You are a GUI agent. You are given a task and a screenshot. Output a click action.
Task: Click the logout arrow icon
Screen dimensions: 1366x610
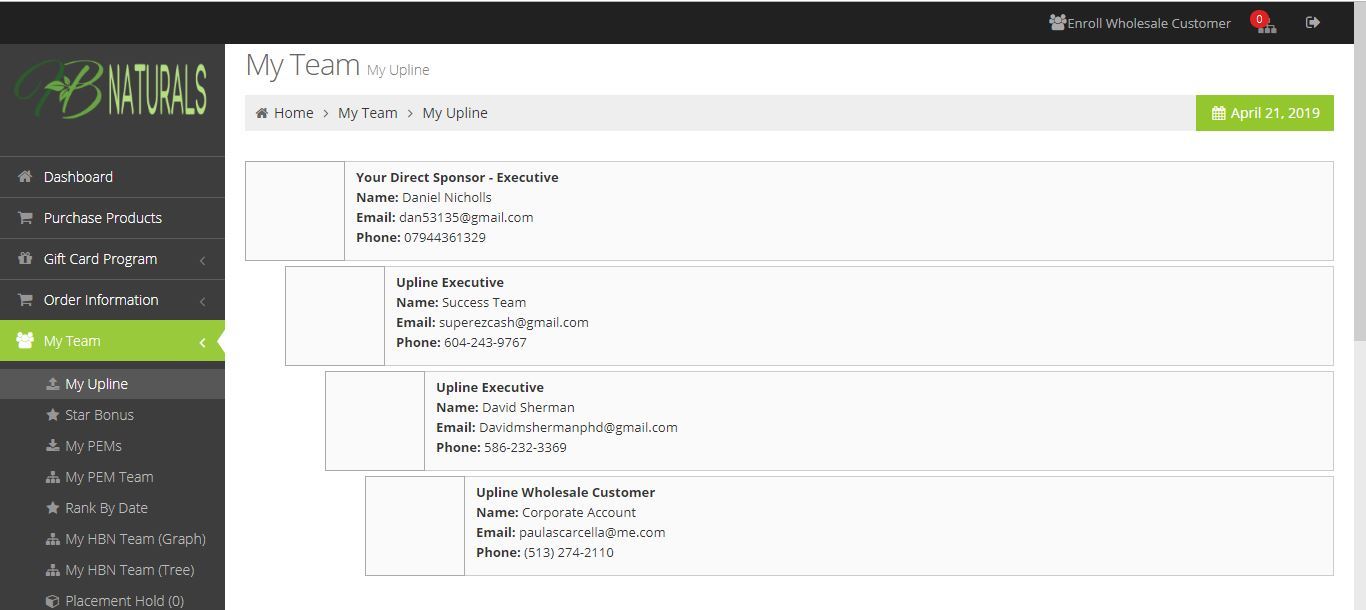point(1313,22)
